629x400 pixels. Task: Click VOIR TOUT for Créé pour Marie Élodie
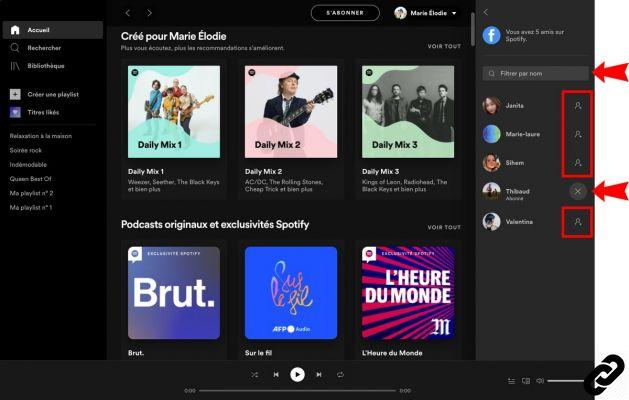coord(444,47)
